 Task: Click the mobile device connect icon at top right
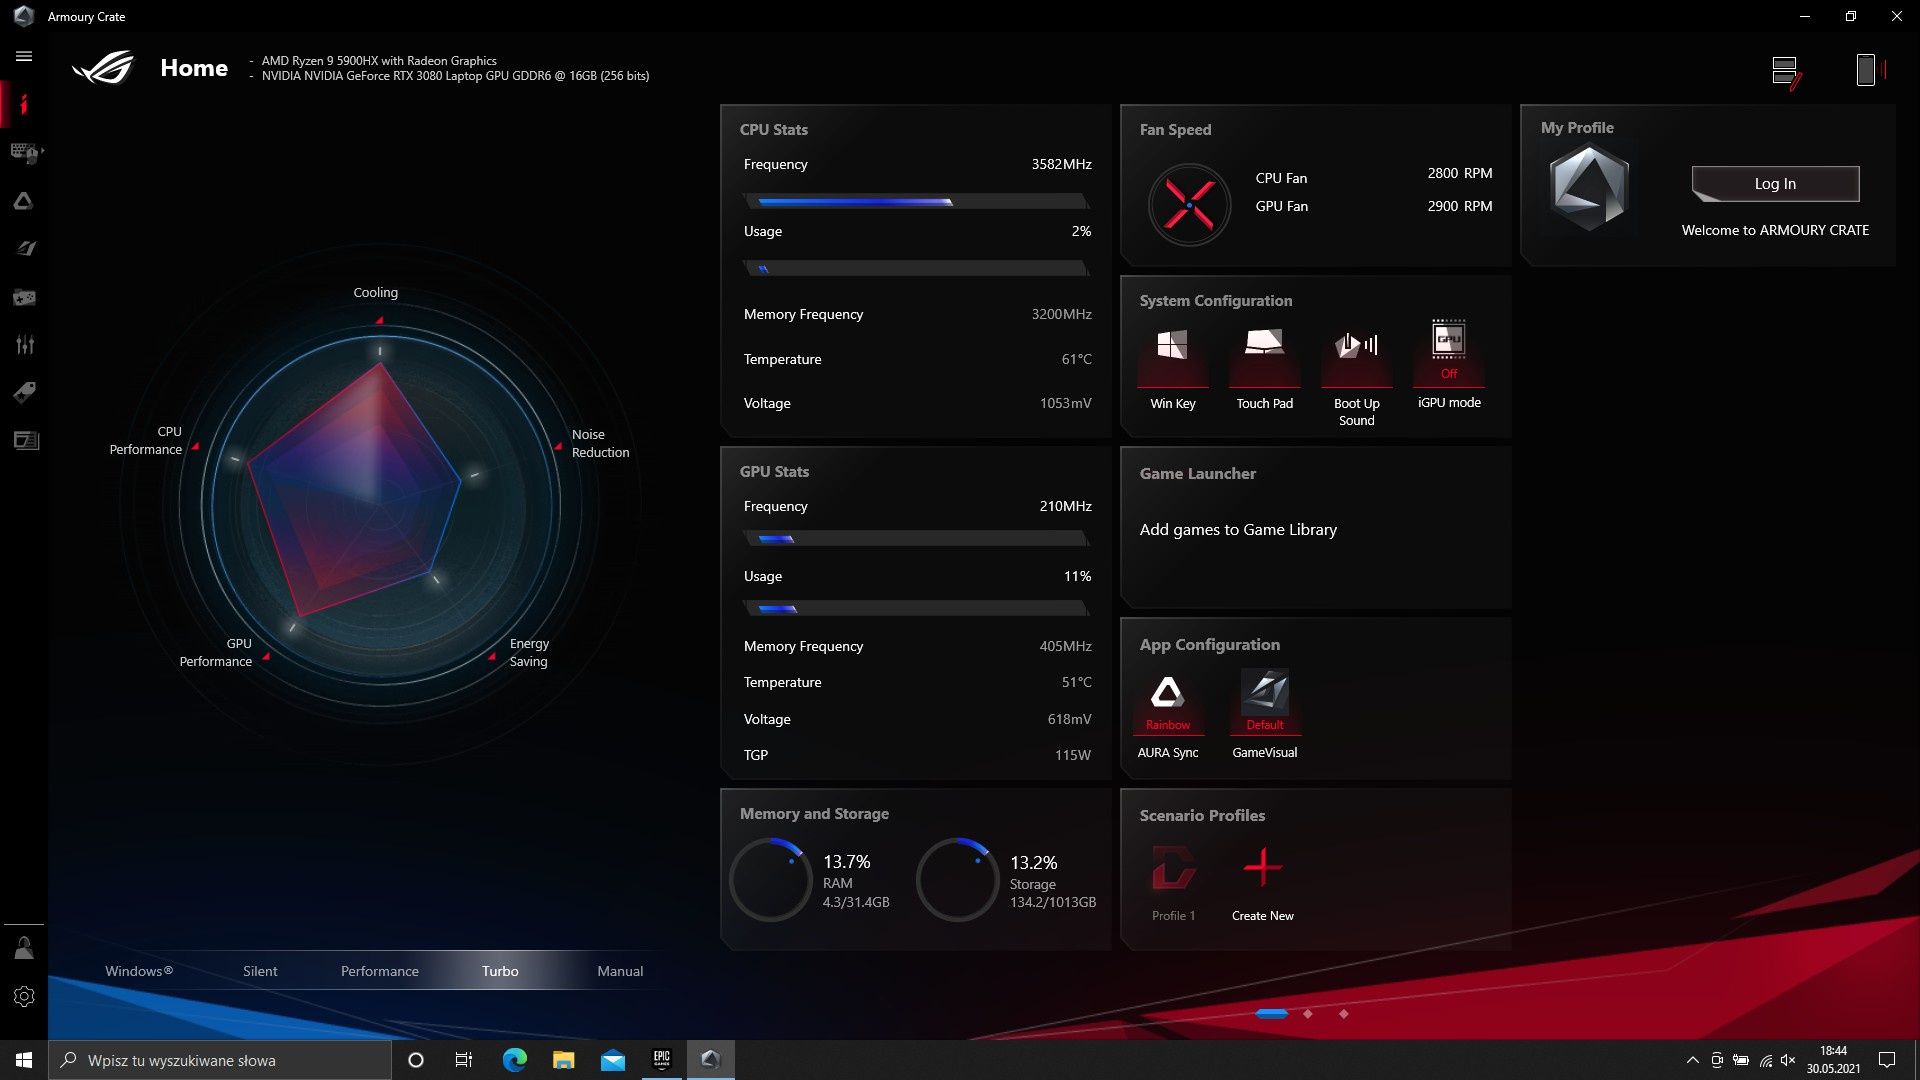pos(1869,69)
